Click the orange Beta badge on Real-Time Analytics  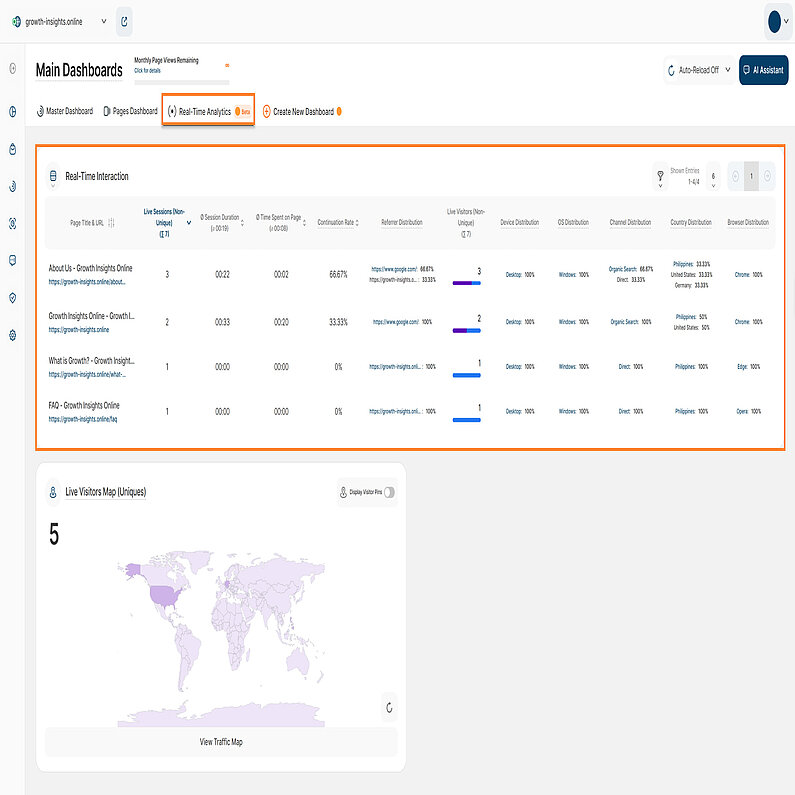[243, 112]
